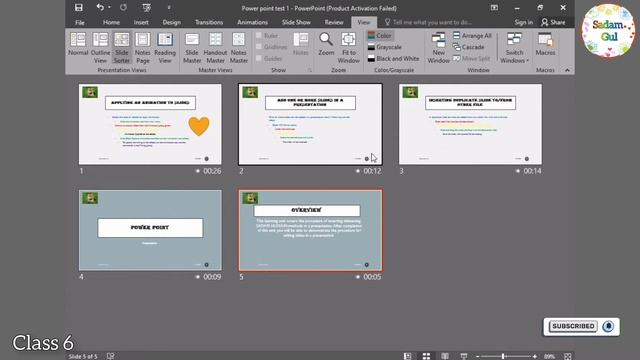The image size is (640, 360).
Task: Open Slide Master view
Action: [192, 47]
